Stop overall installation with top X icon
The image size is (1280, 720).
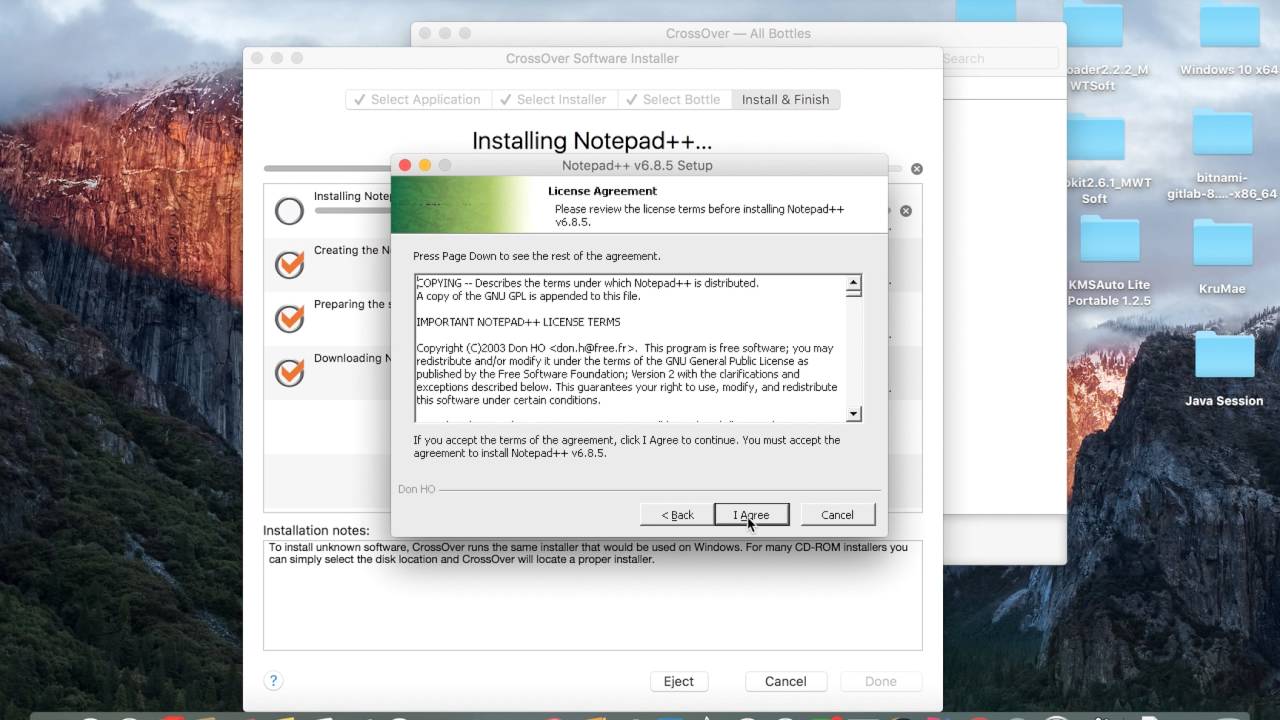tap(917, 169)
